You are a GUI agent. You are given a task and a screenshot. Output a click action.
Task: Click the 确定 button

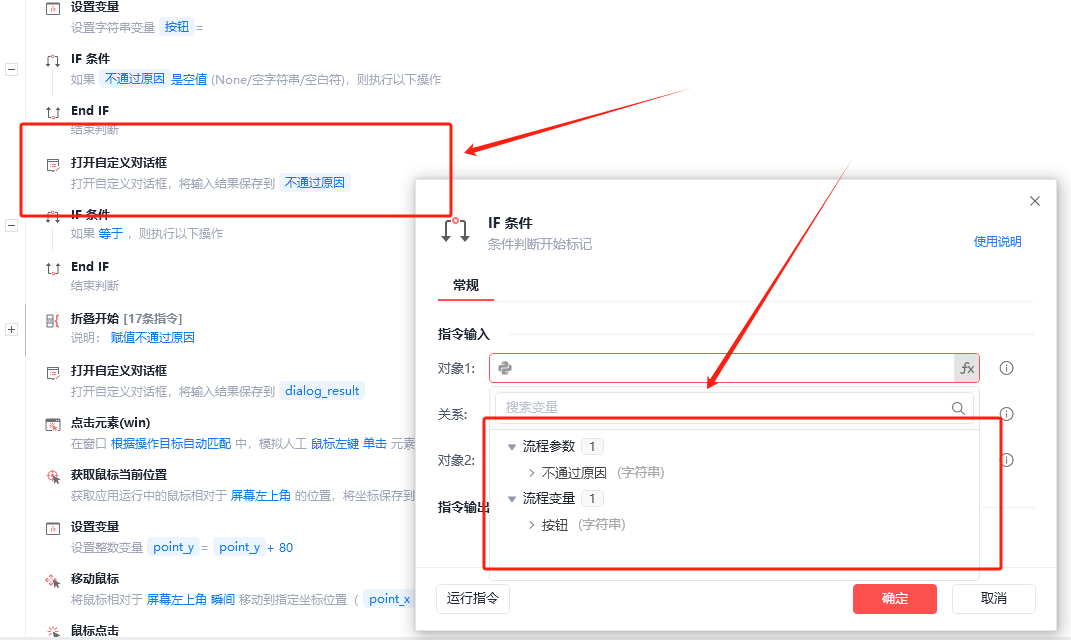click(x=895, y=598)
